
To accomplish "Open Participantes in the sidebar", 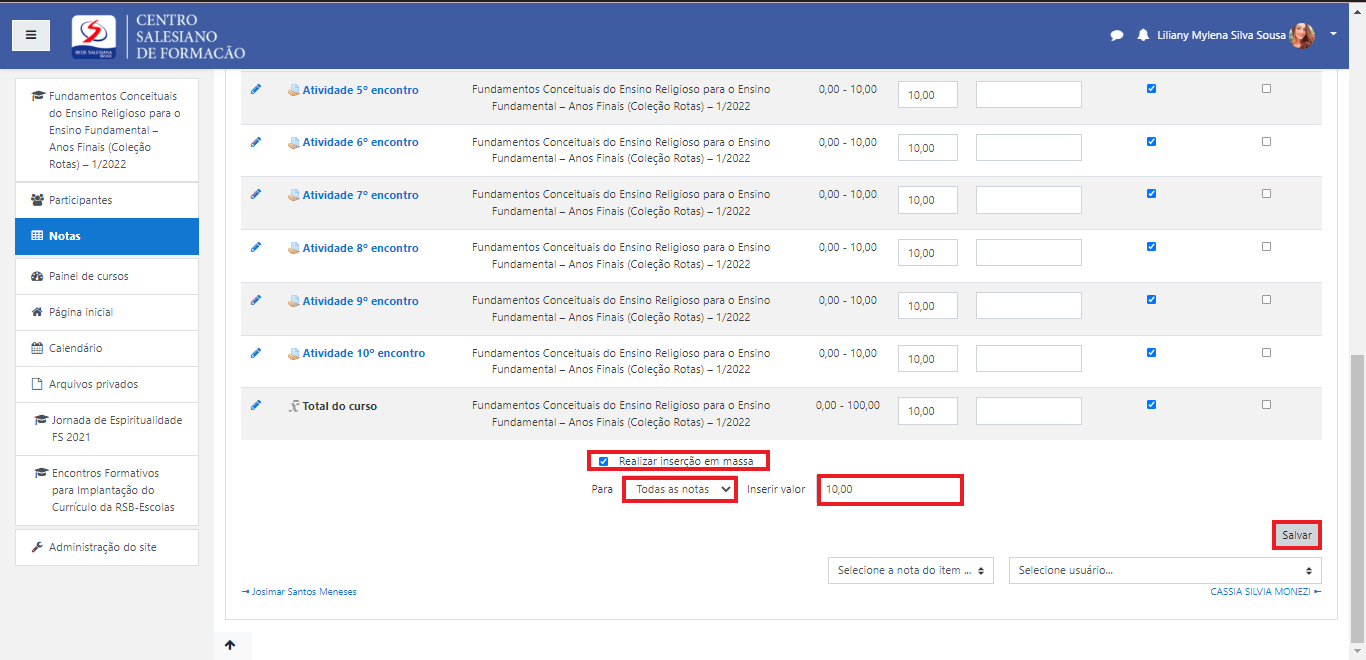I will 80,200.
